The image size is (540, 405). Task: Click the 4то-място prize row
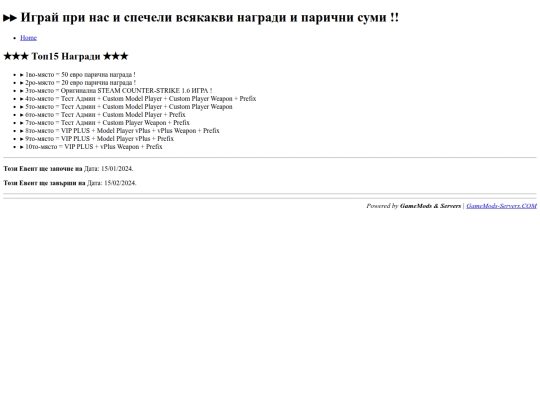(x=138, y=98)
